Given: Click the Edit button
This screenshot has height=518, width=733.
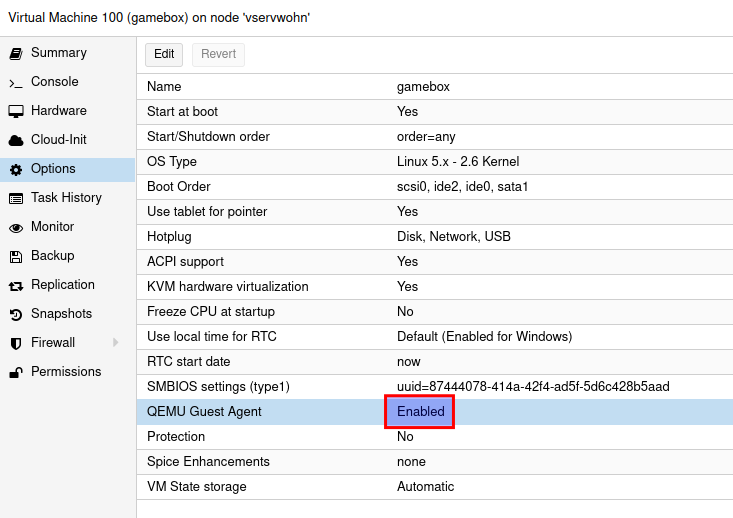Looking at the screenshot, I should pyautogui.click(x=164, y=54).
